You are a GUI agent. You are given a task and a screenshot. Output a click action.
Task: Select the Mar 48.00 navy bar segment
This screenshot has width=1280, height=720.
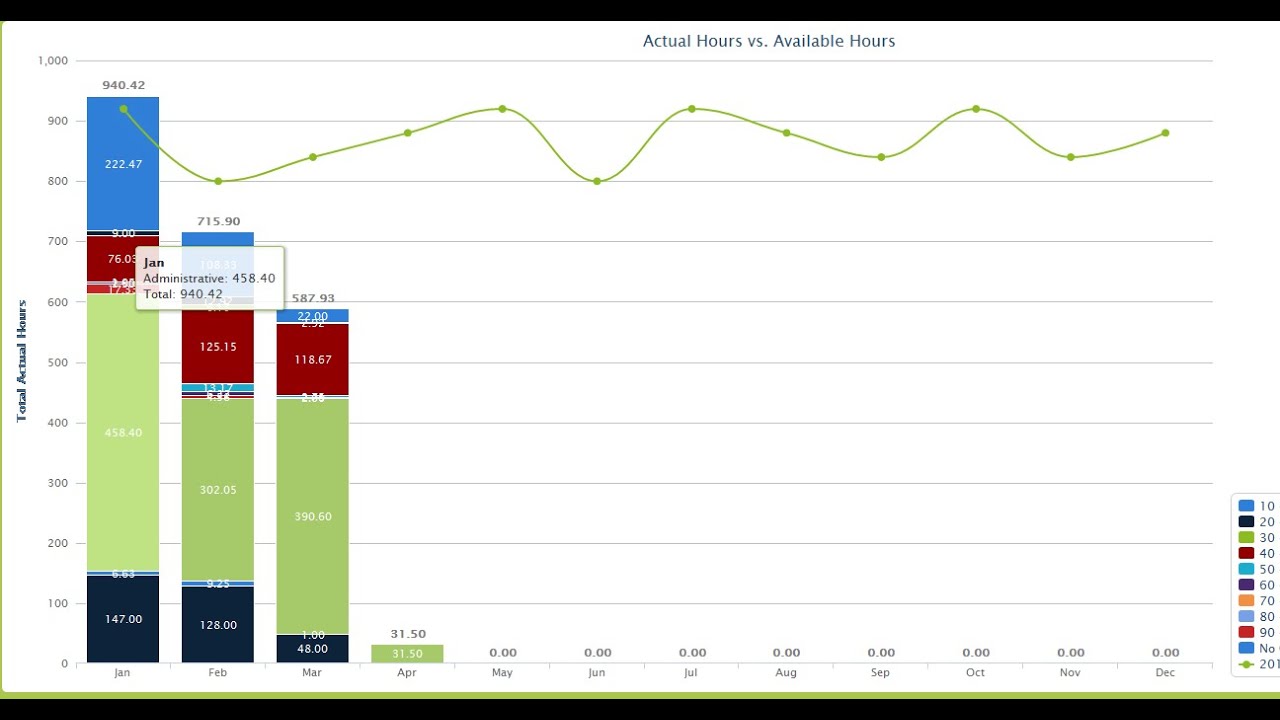coord(313,649)
